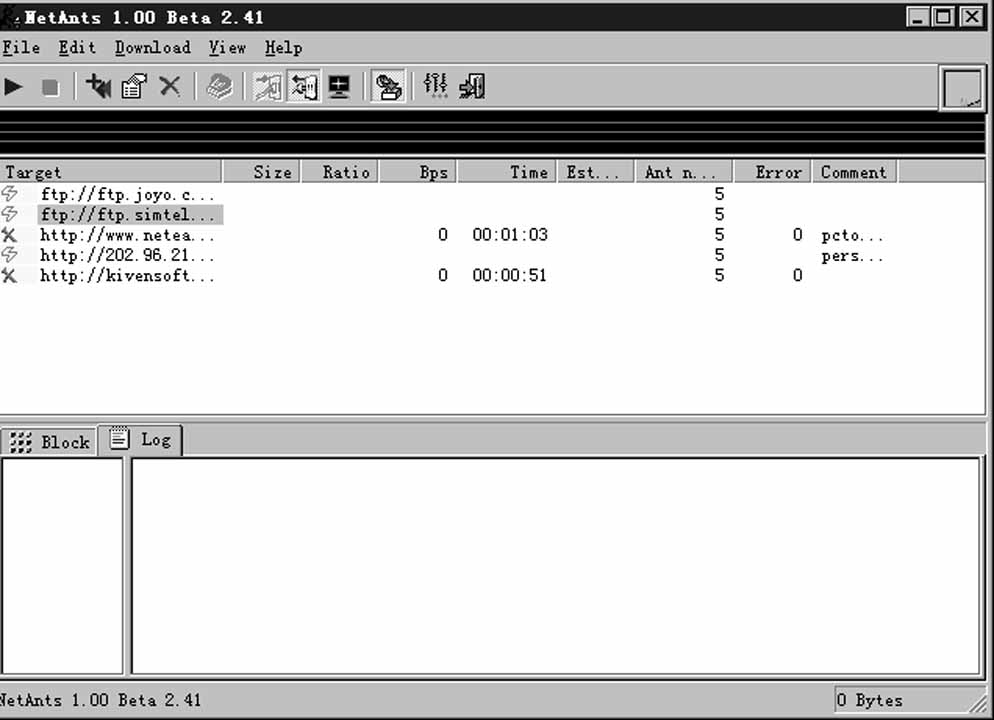Click the drop-basket monitor screen icon
Screen dimensions: 994x720
pyautogui.click(x=340, y=87)
